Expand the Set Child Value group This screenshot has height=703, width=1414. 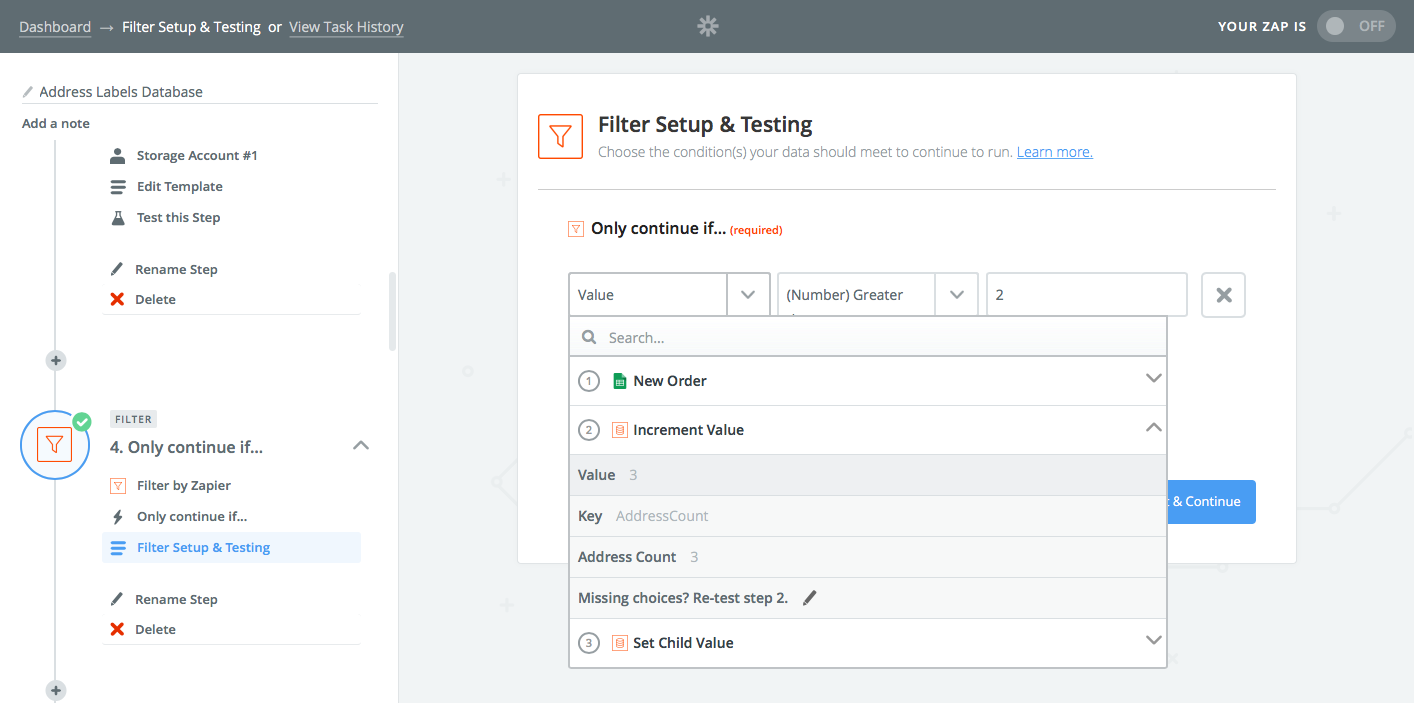coord(868,643)
